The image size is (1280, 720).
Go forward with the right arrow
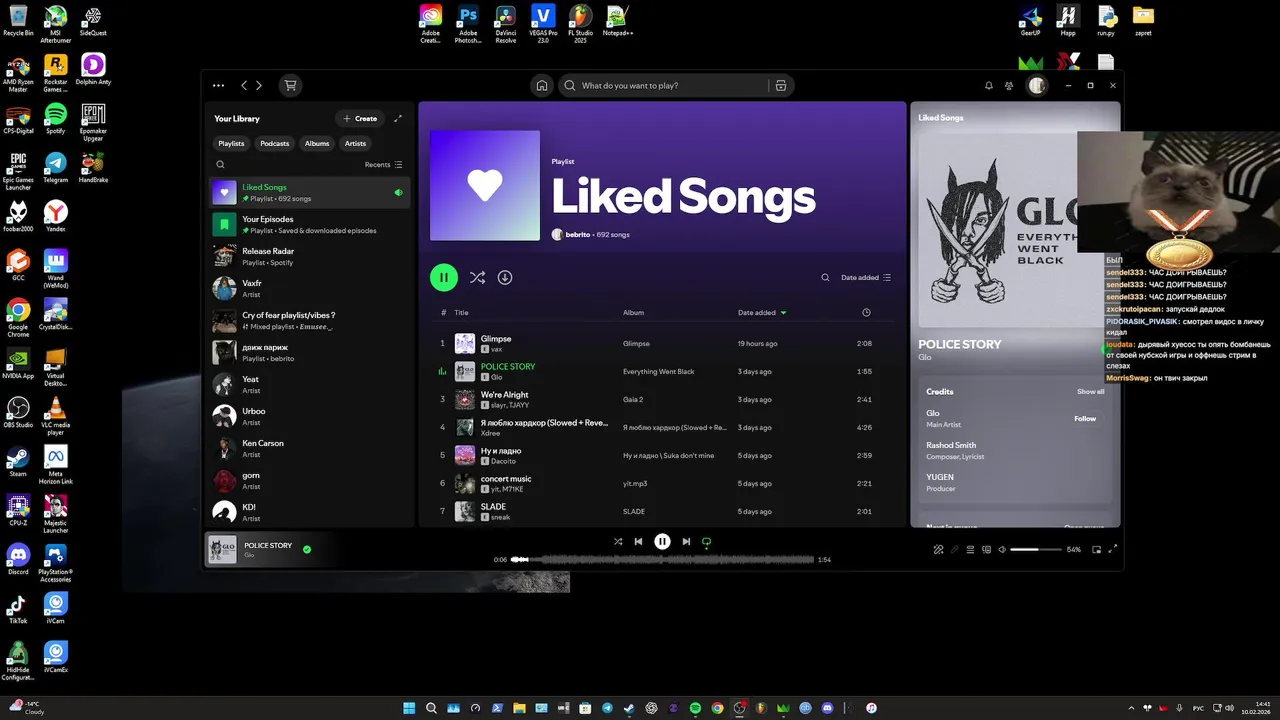pyautogui.click(x=259, y=85)
